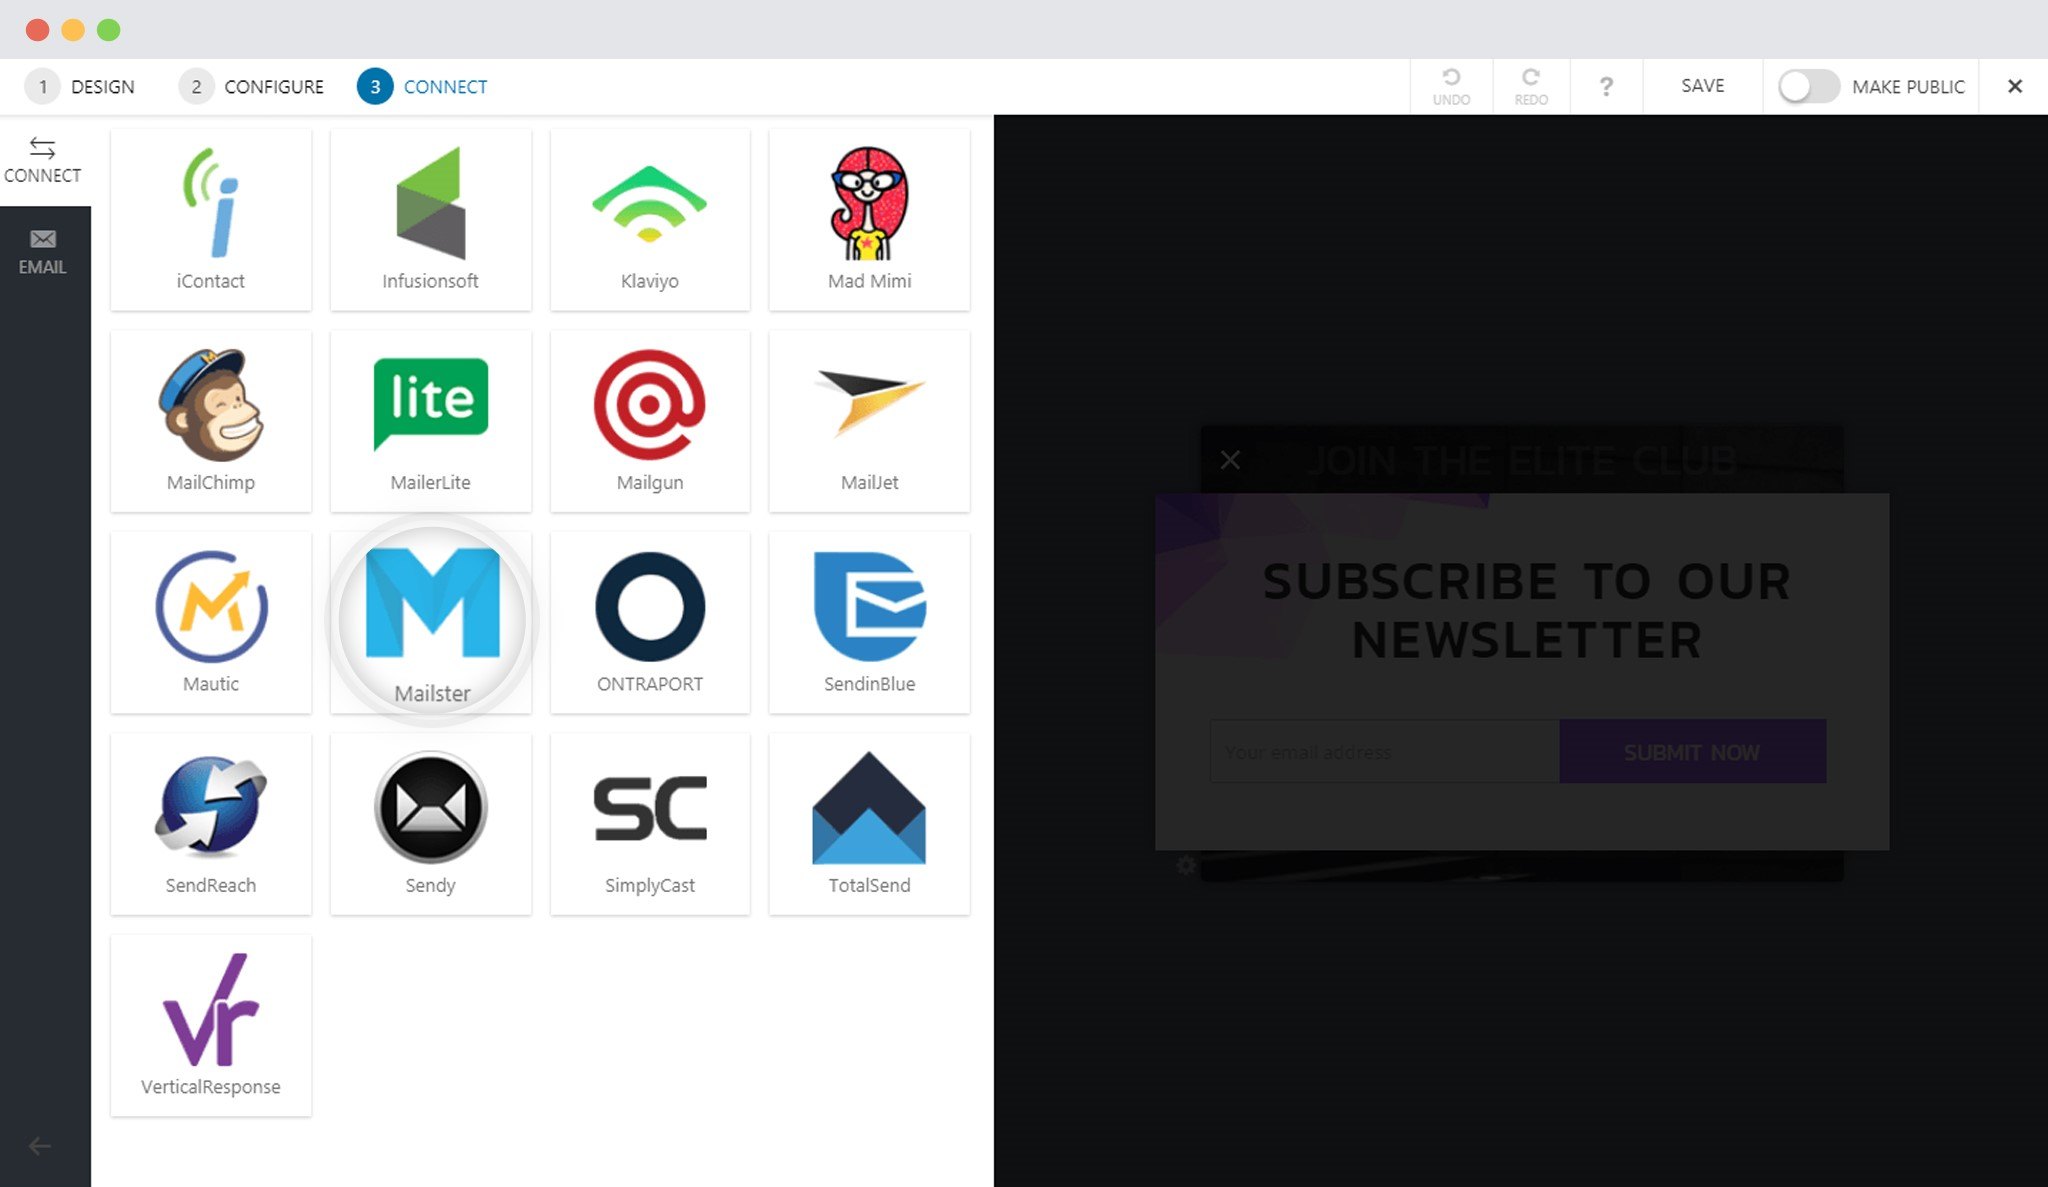Click the Subscribe To Our Newsletter heading

(1527, 611)
